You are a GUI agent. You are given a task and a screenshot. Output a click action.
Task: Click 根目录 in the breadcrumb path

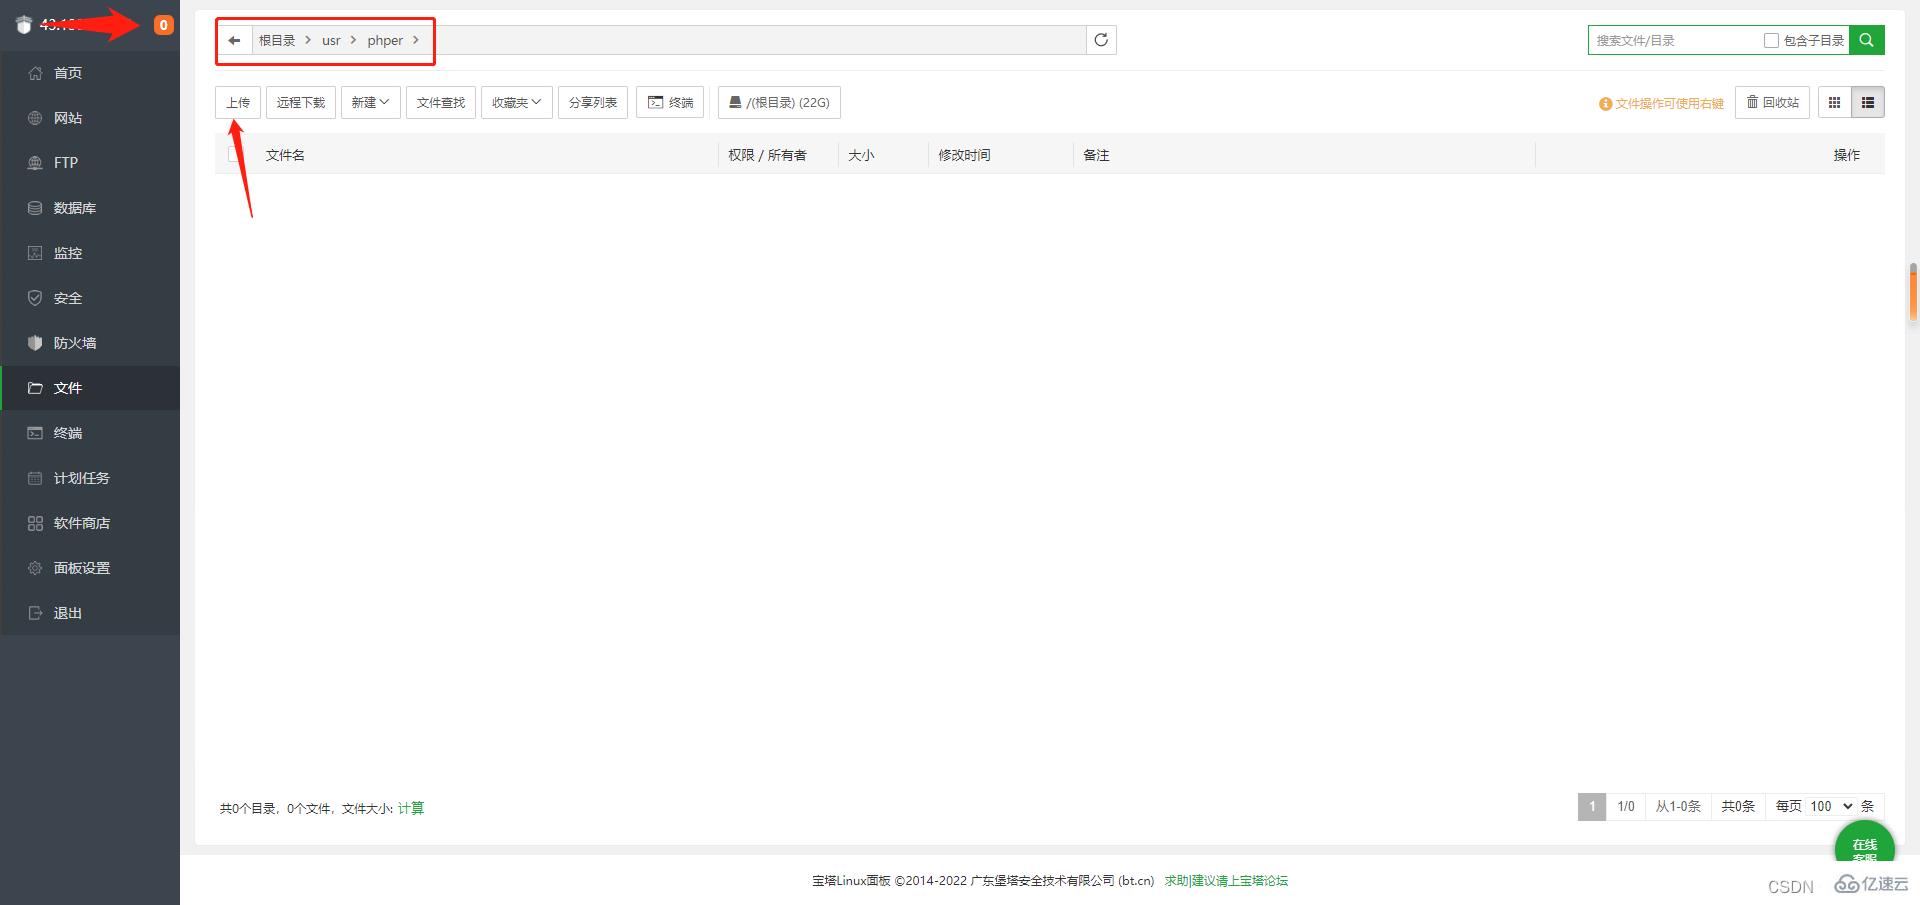[277, 41]
